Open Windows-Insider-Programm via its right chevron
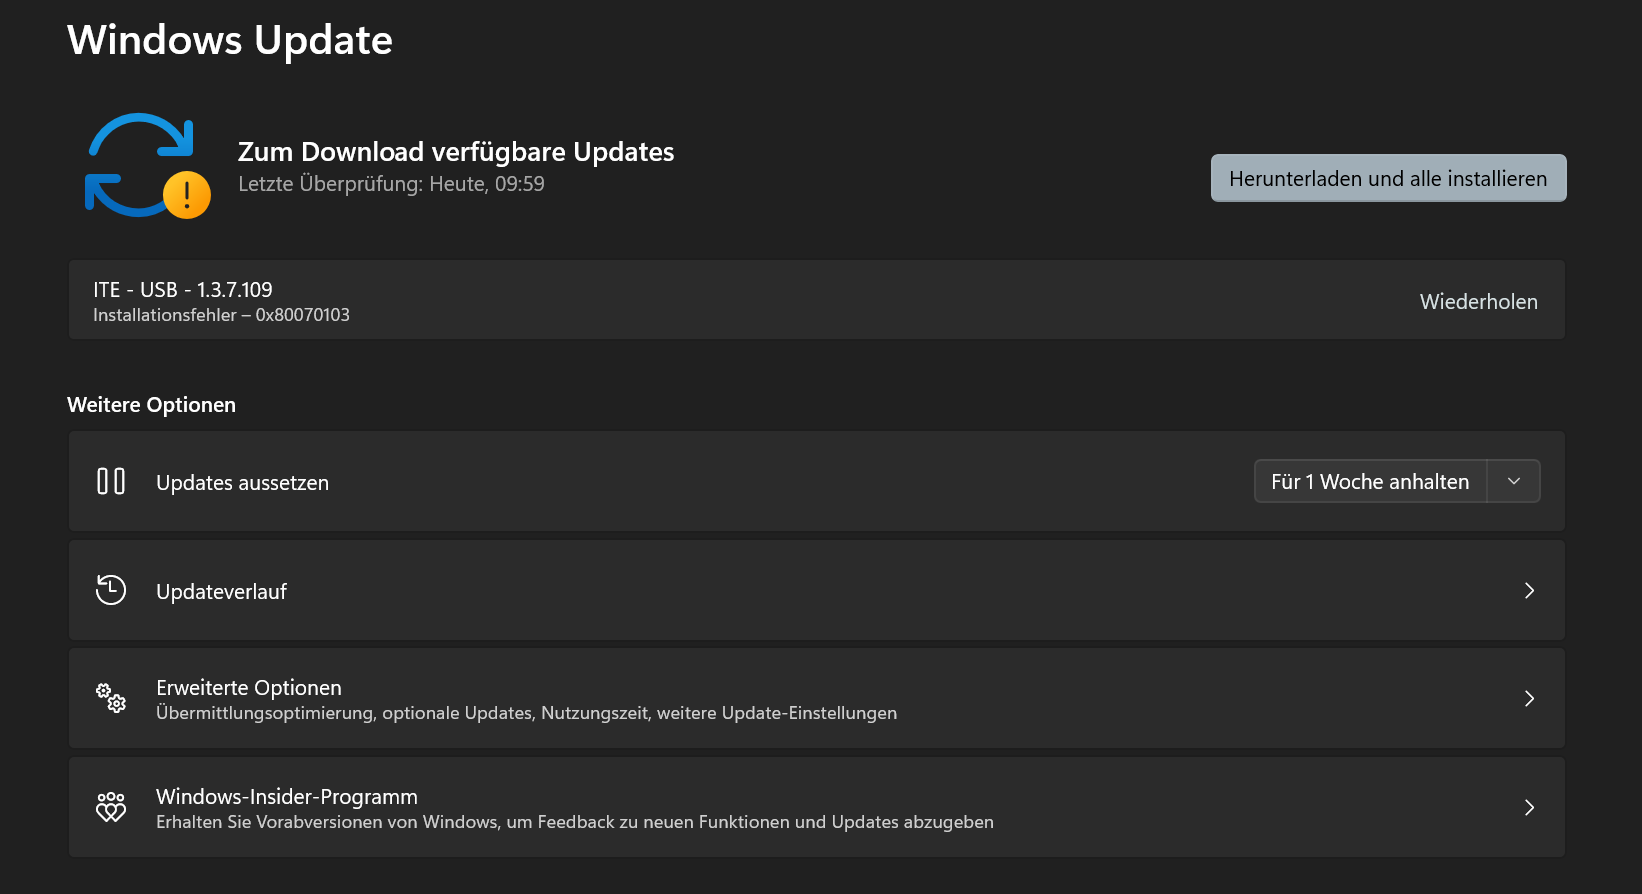Viewport: 1642px width, 894px height. pos(1529,808)
